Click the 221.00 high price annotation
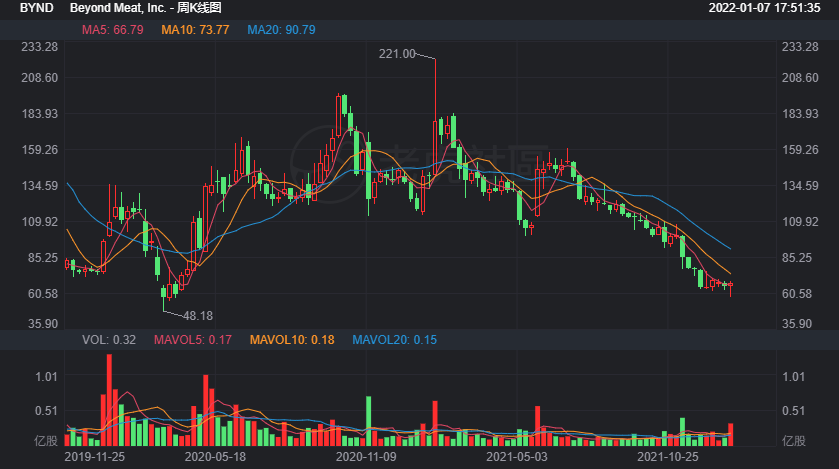 [x=397, y=53]
